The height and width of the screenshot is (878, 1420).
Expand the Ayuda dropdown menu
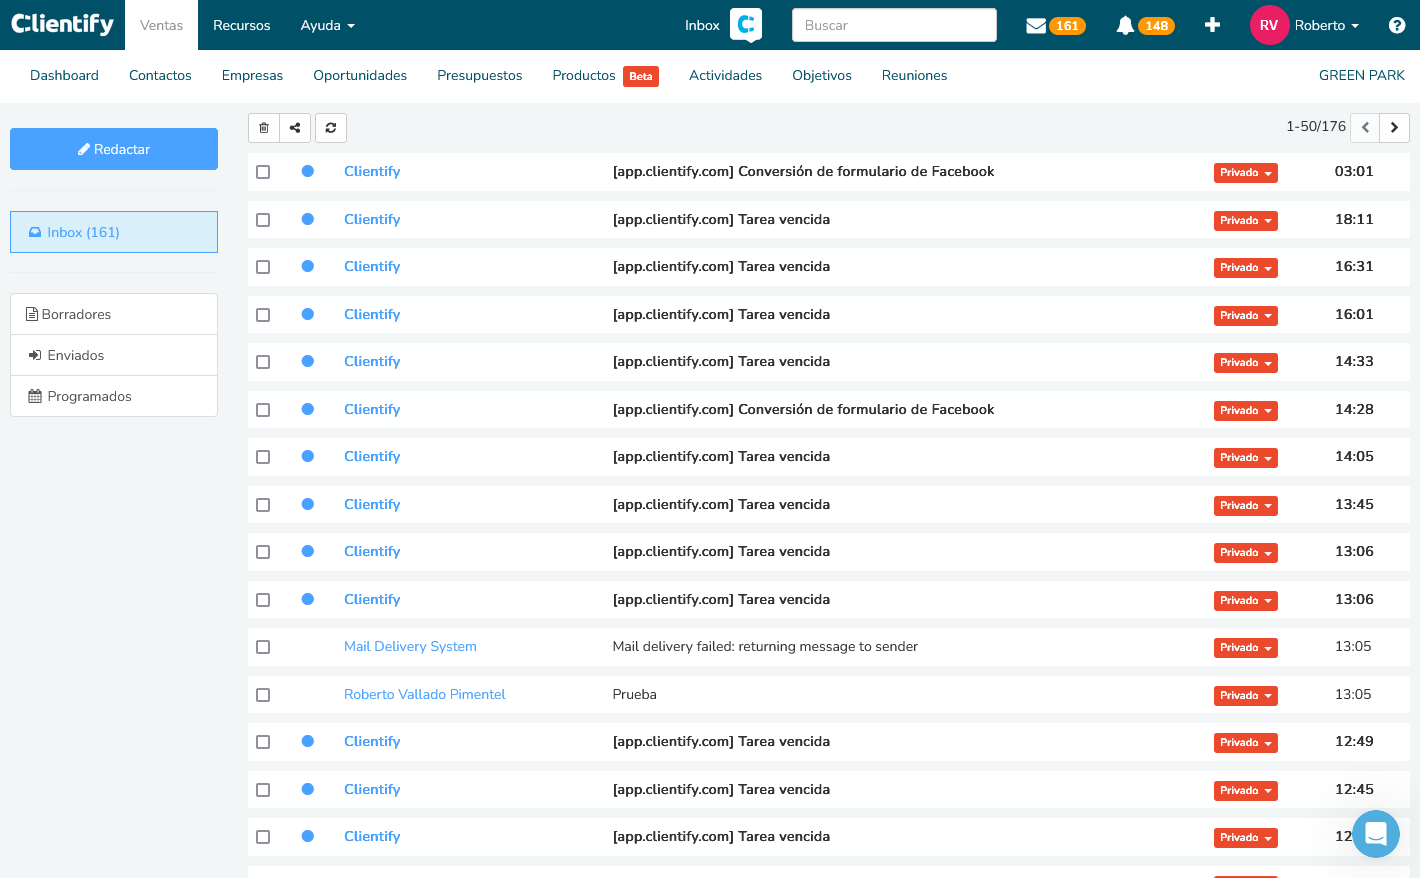click(327, 25)
